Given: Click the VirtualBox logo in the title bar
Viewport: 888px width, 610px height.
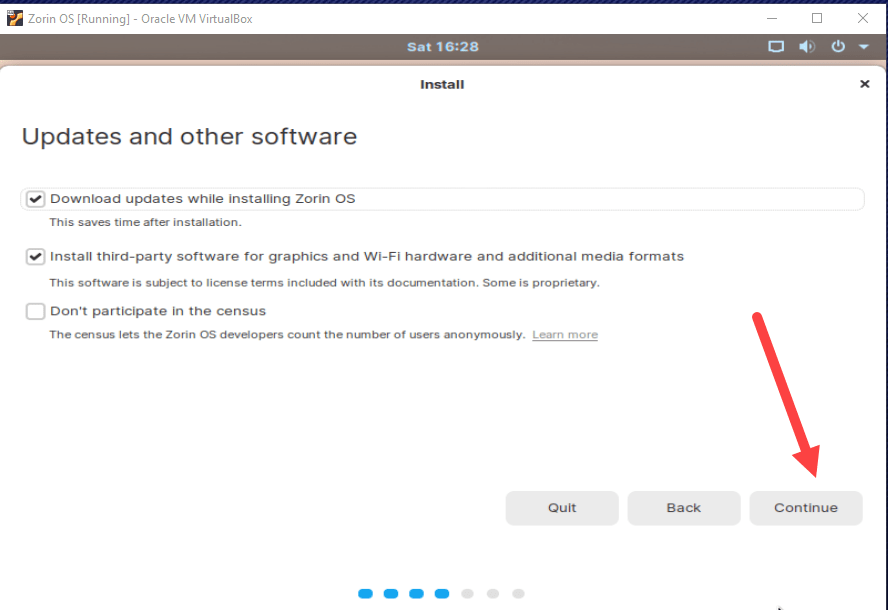Looking at the screenshot, I should (13, 17).
